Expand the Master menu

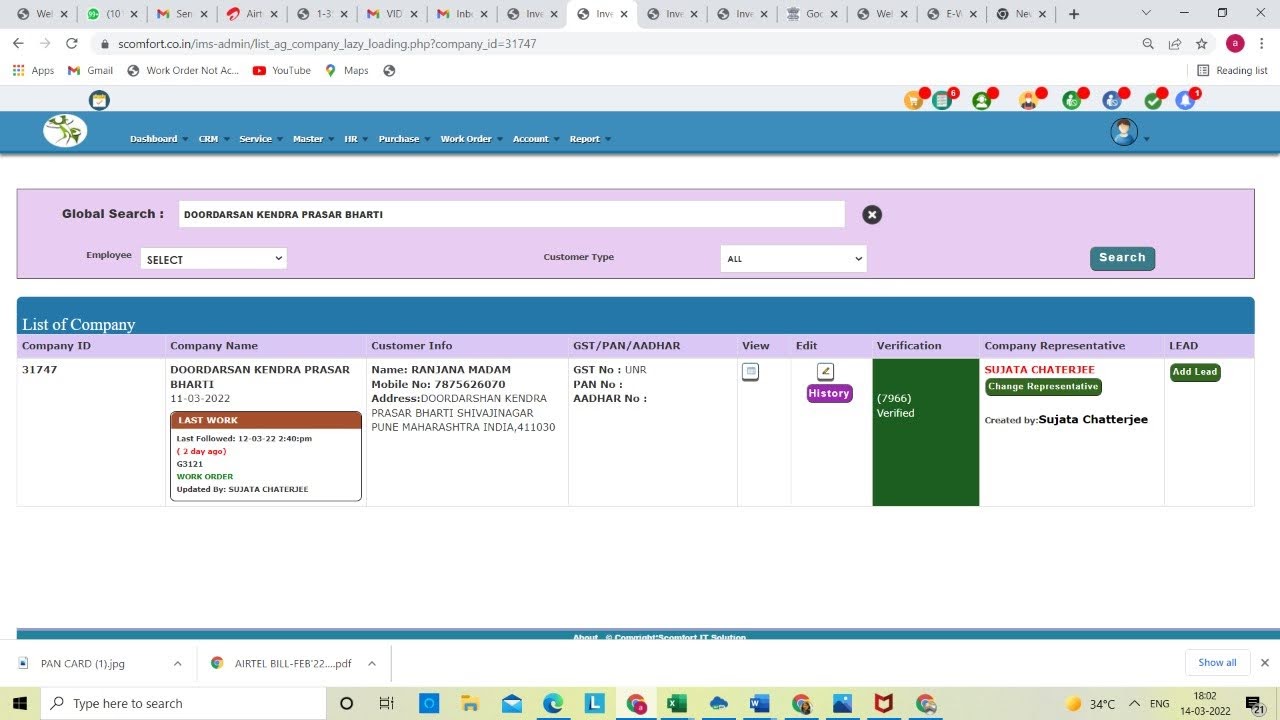(x=312, y=139)
